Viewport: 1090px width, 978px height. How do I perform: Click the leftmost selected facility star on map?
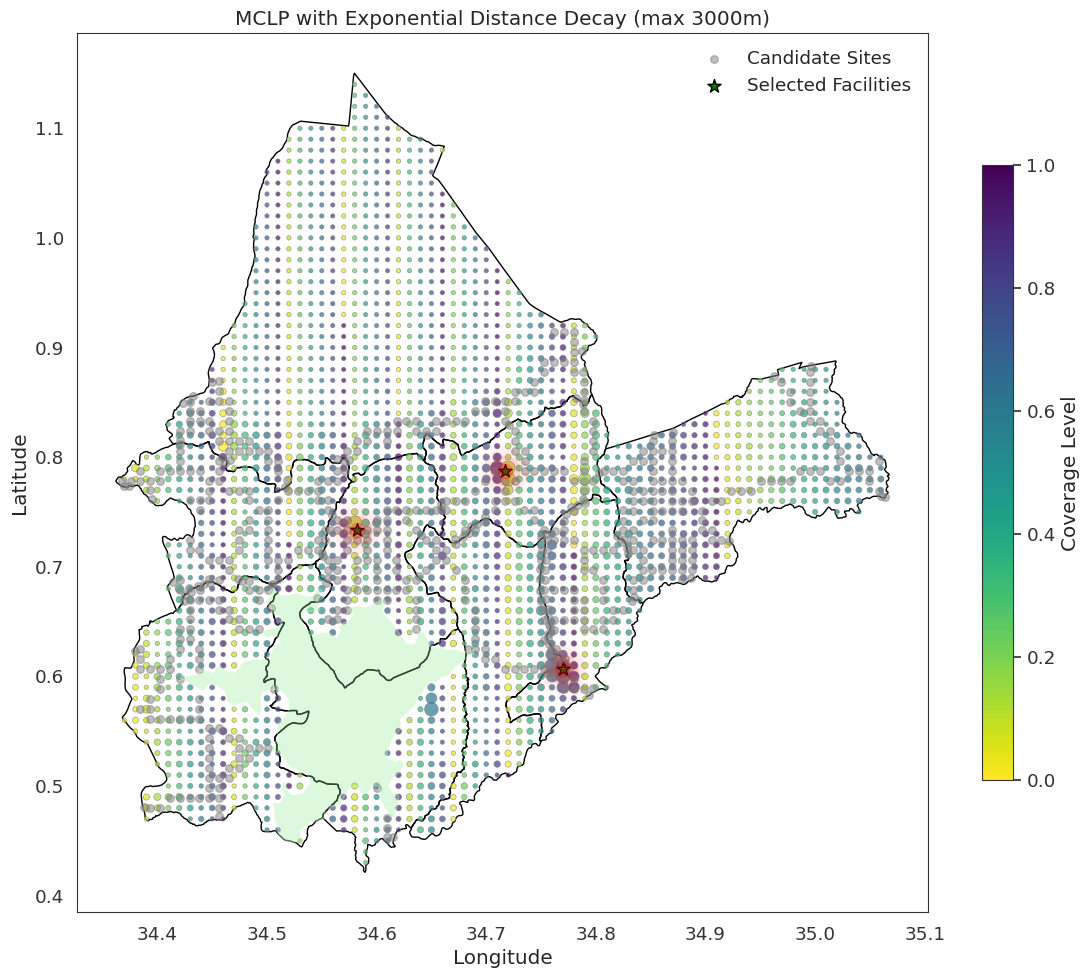click(357, 529)
